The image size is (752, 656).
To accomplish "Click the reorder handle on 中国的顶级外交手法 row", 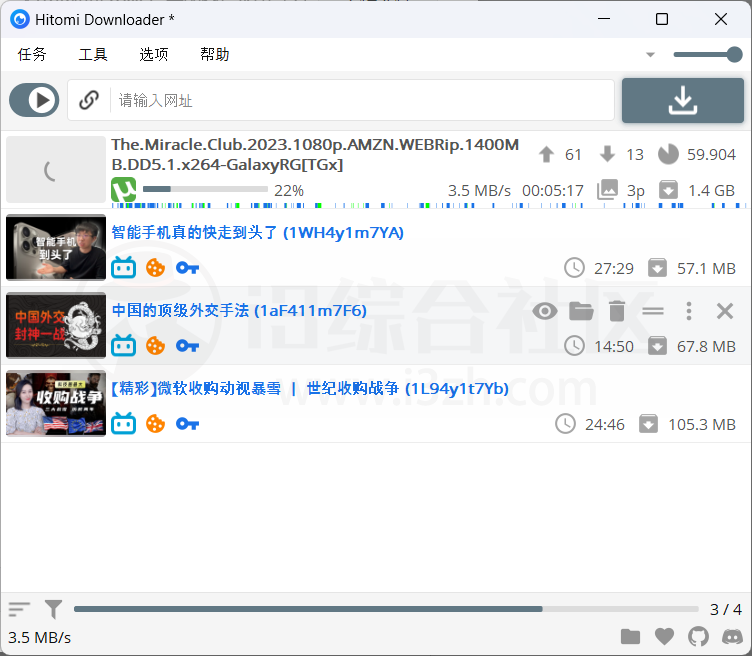I will point(653,311).
